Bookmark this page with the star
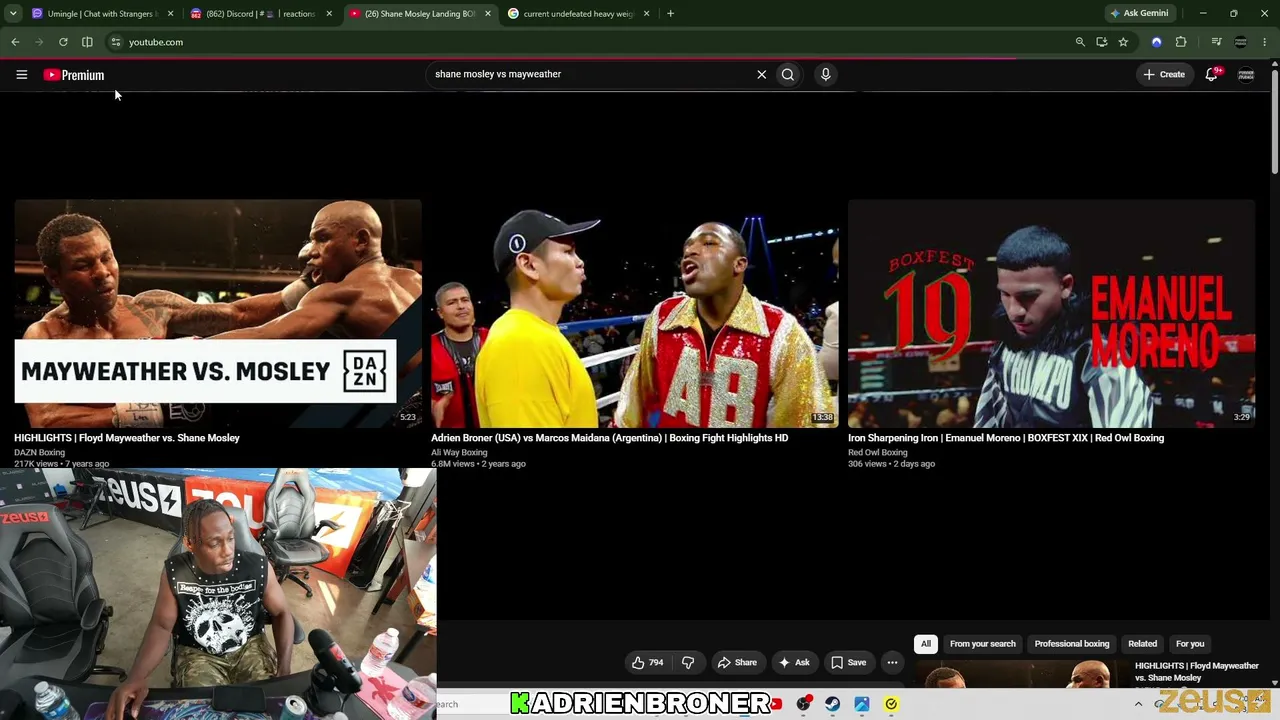 [x=1123, y=42]
